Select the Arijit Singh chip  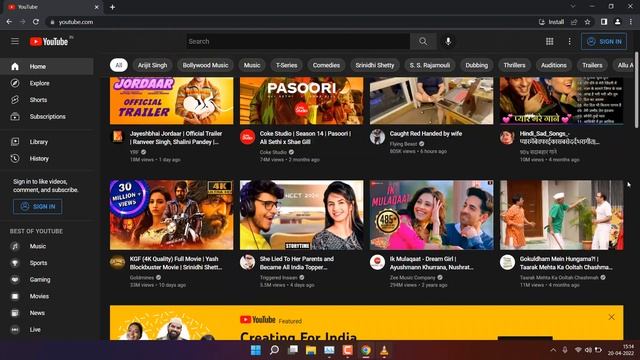click(x=152, y=65)
